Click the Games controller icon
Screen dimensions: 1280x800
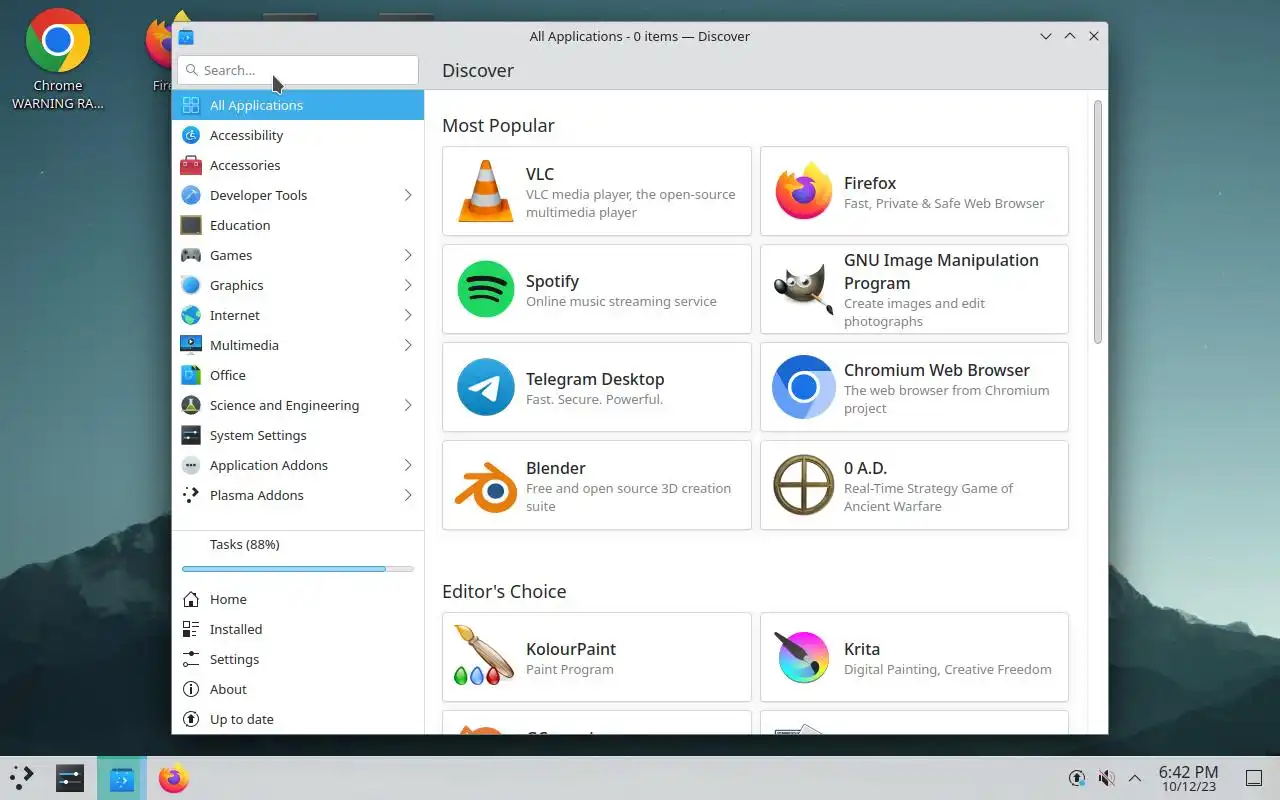pos(191,255)
